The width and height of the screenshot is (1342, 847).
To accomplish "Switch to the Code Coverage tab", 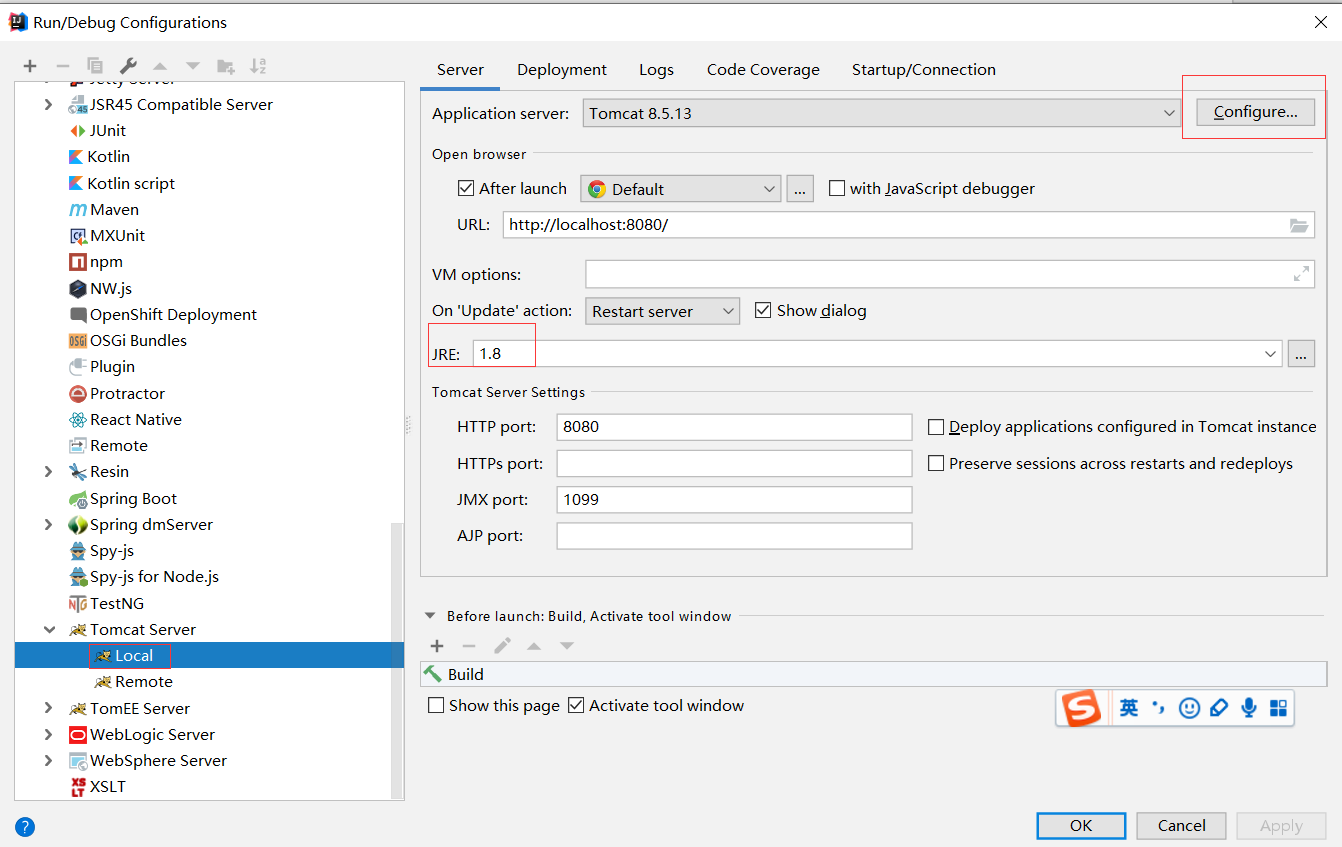I will tap(763, 70).
